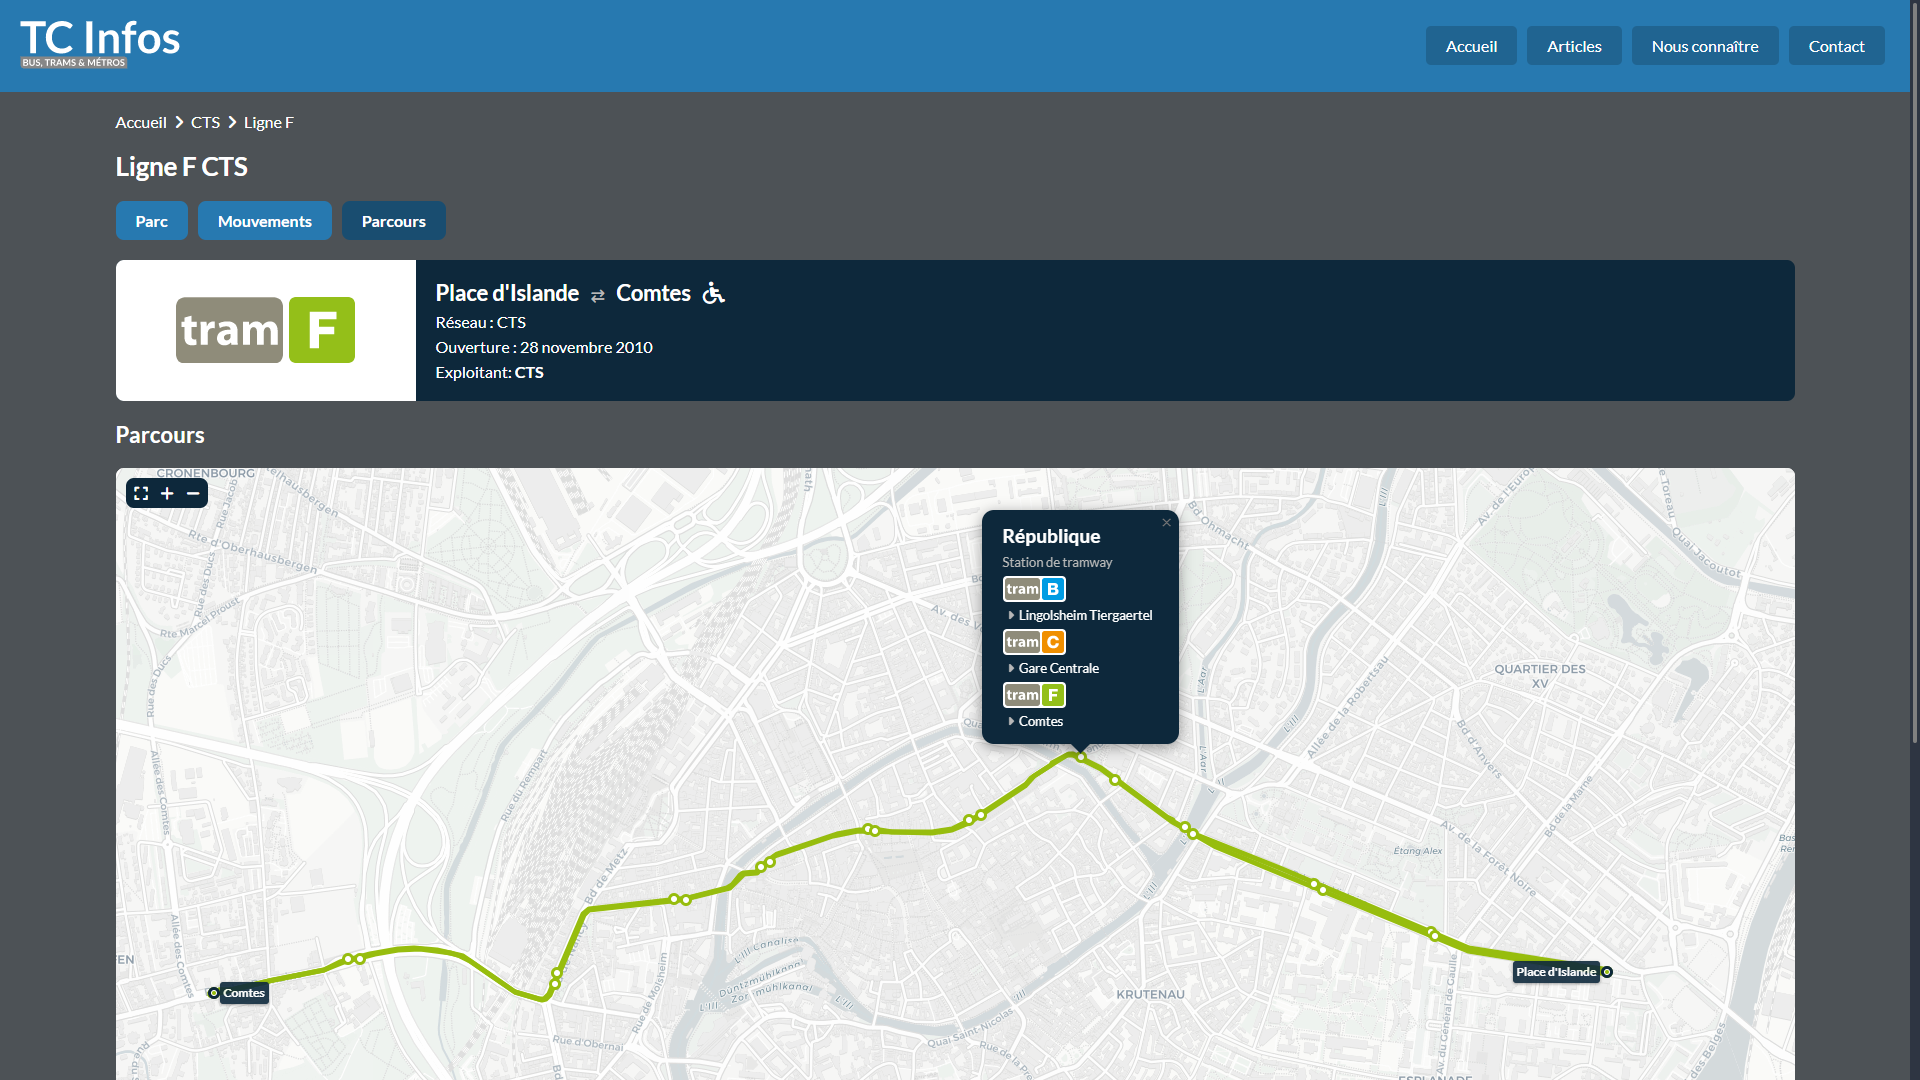The height and width of the screenshot is (1080, 1920).
Task: Click the Place d'Islande terminus marker
Action: [1607, 972]
